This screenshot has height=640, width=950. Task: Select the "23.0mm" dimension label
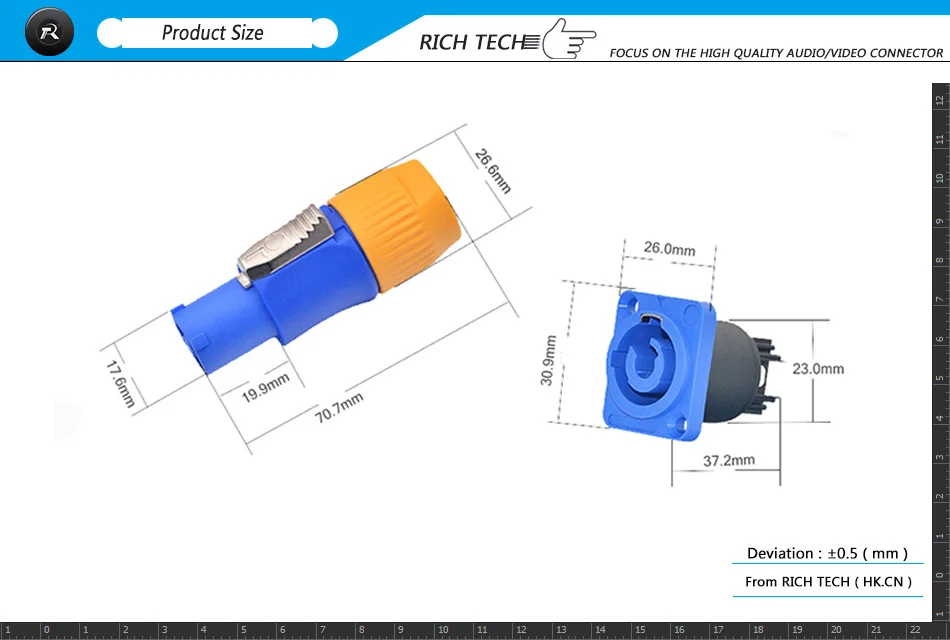[818, 368]
